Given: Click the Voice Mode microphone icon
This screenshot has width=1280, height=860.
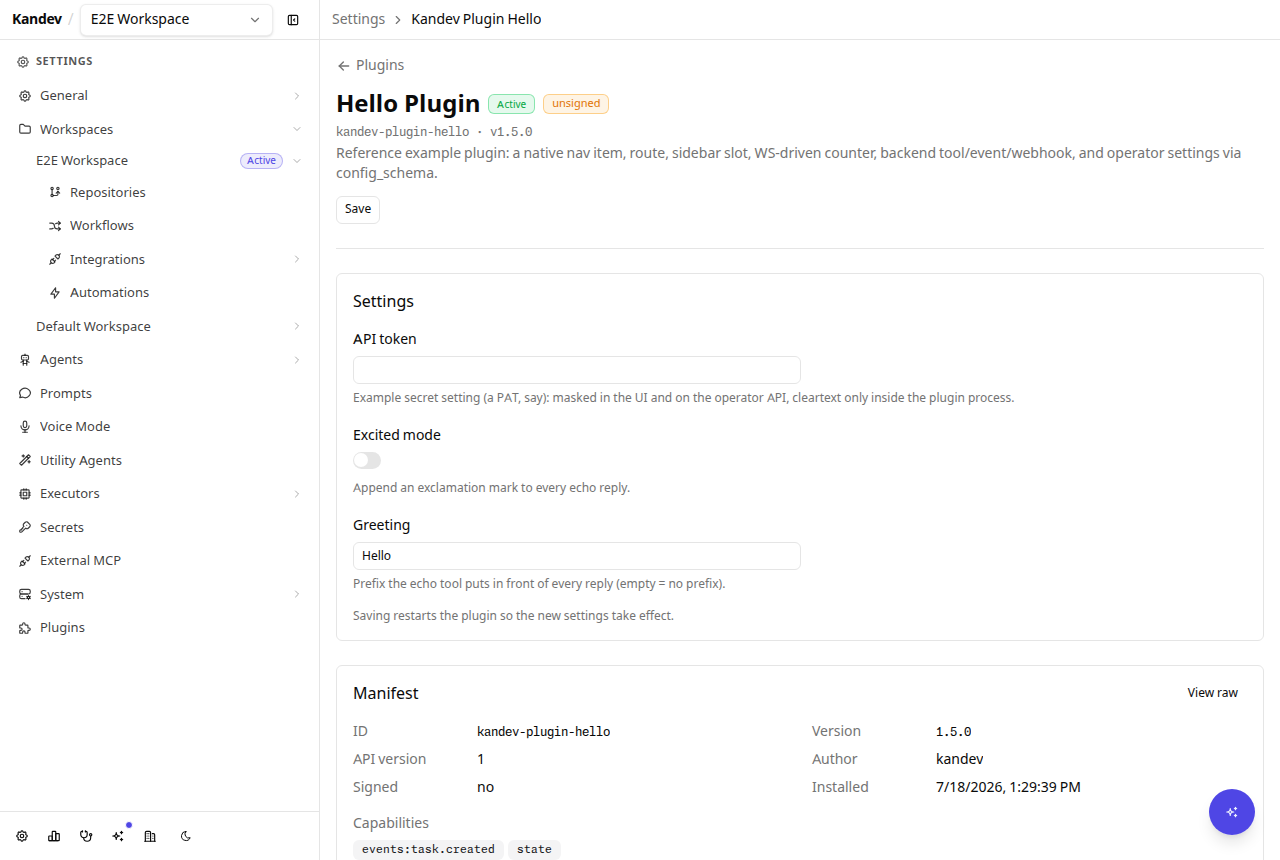Looking at the screenshot, I should (x=25, y=427).
